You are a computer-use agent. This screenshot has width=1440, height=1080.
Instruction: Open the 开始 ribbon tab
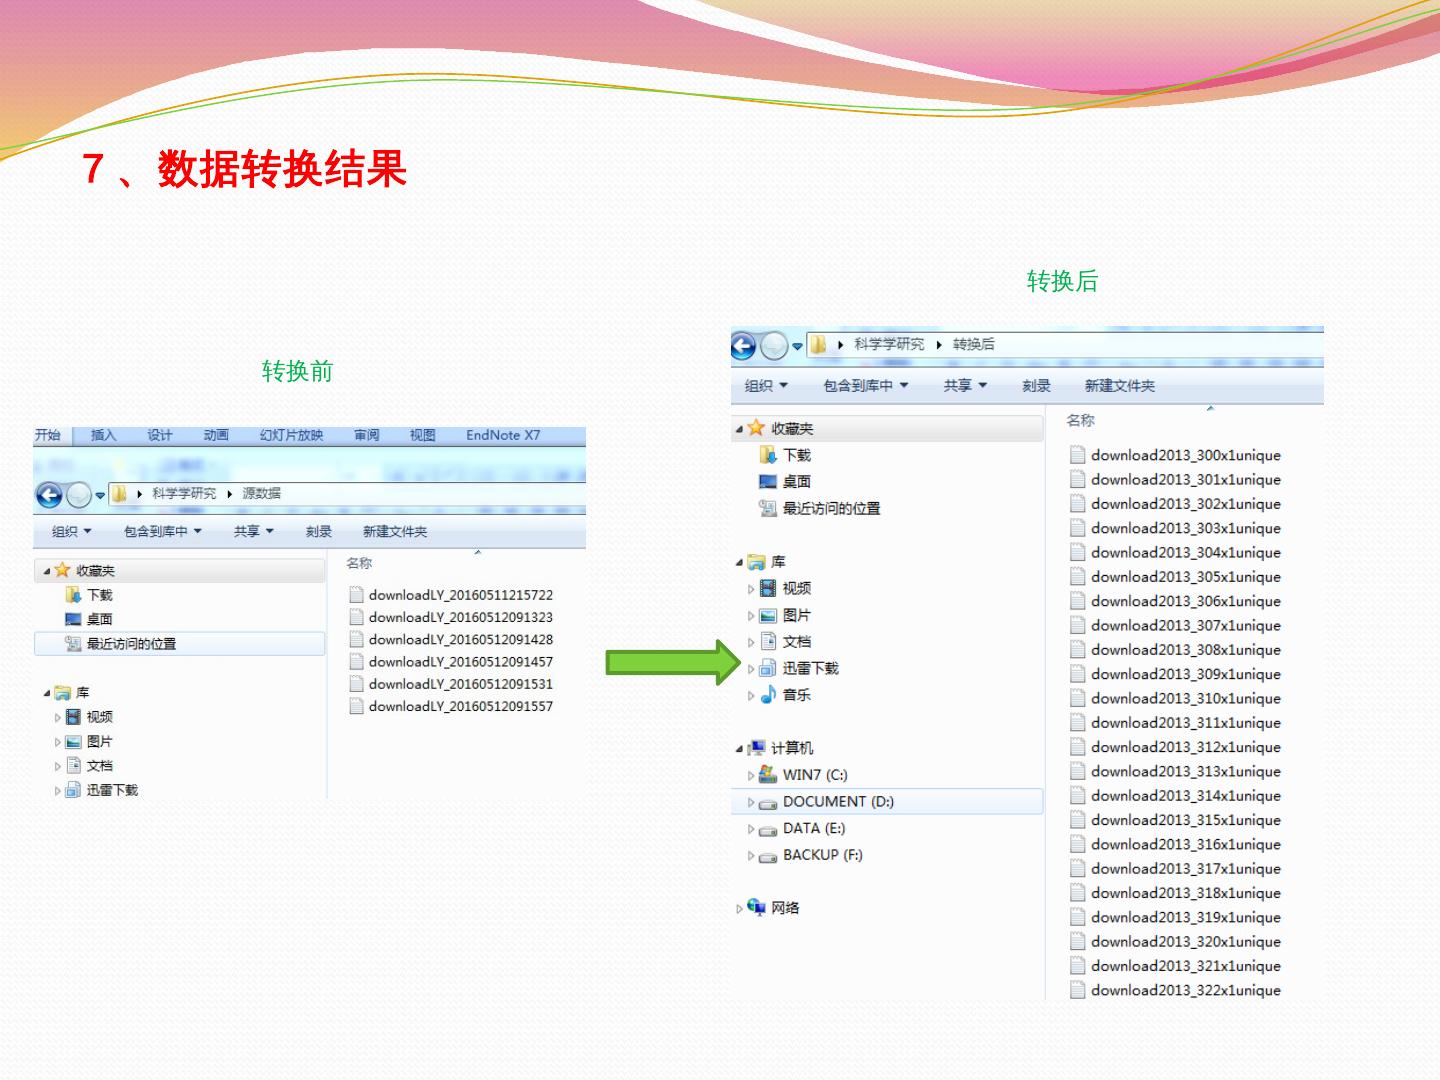tap(48, 435)
